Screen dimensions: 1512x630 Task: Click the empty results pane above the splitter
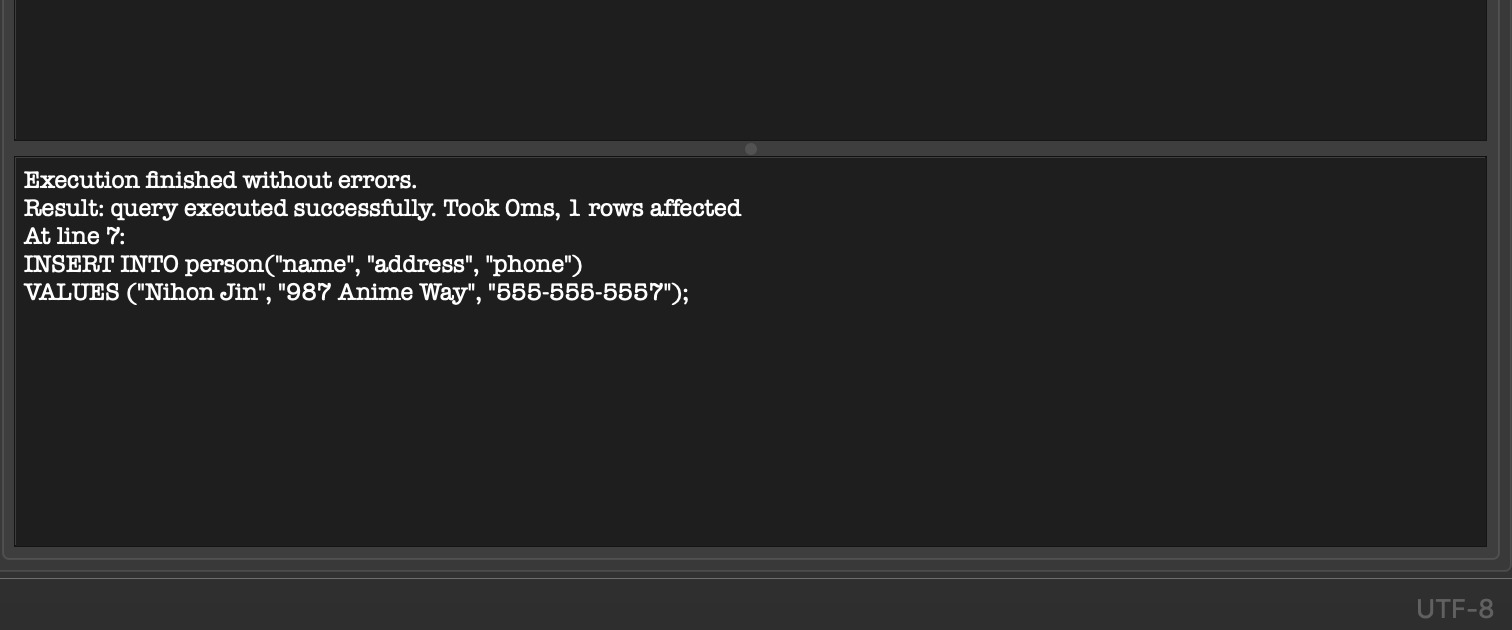point(750,70)
